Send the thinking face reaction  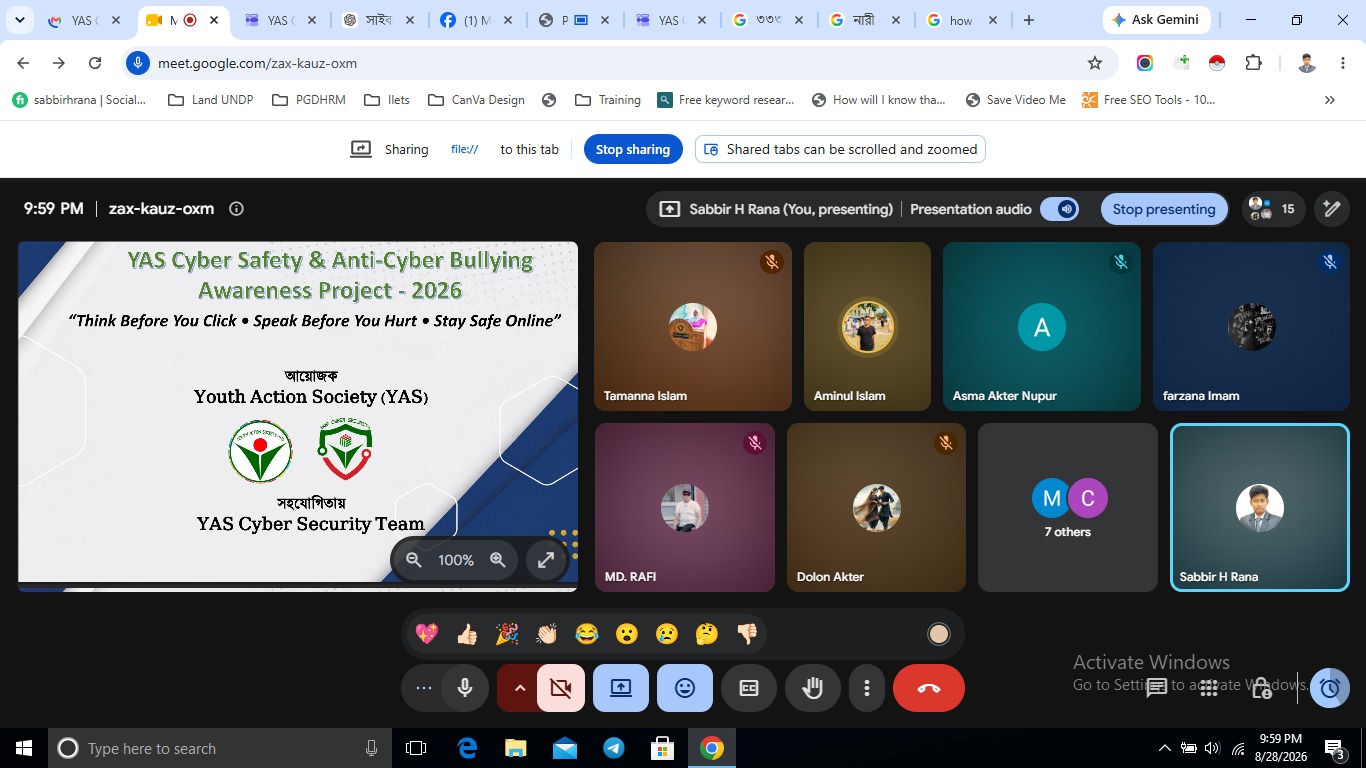[x=707, y=634]
